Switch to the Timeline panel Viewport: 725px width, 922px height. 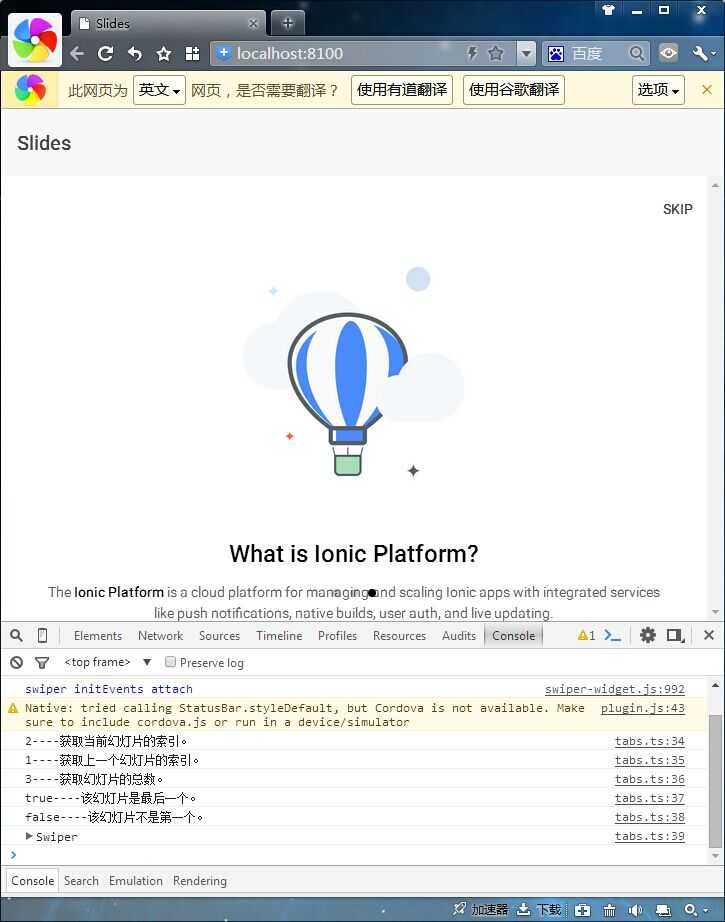[x=279, y=636]
